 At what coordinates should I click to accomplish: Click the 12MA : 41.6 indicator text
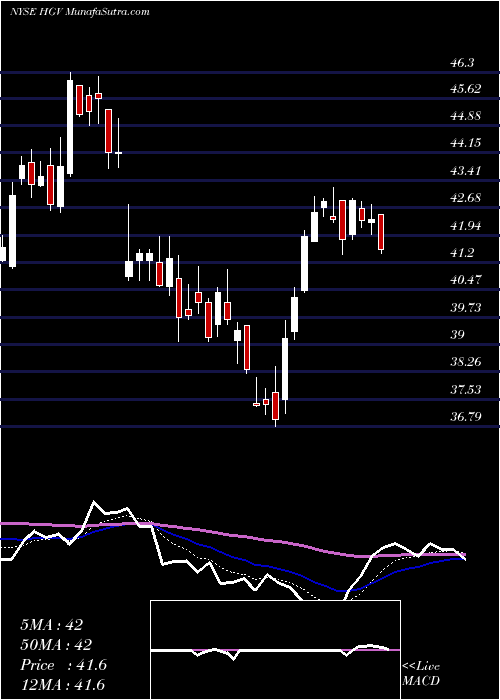(x=62, y=685)
